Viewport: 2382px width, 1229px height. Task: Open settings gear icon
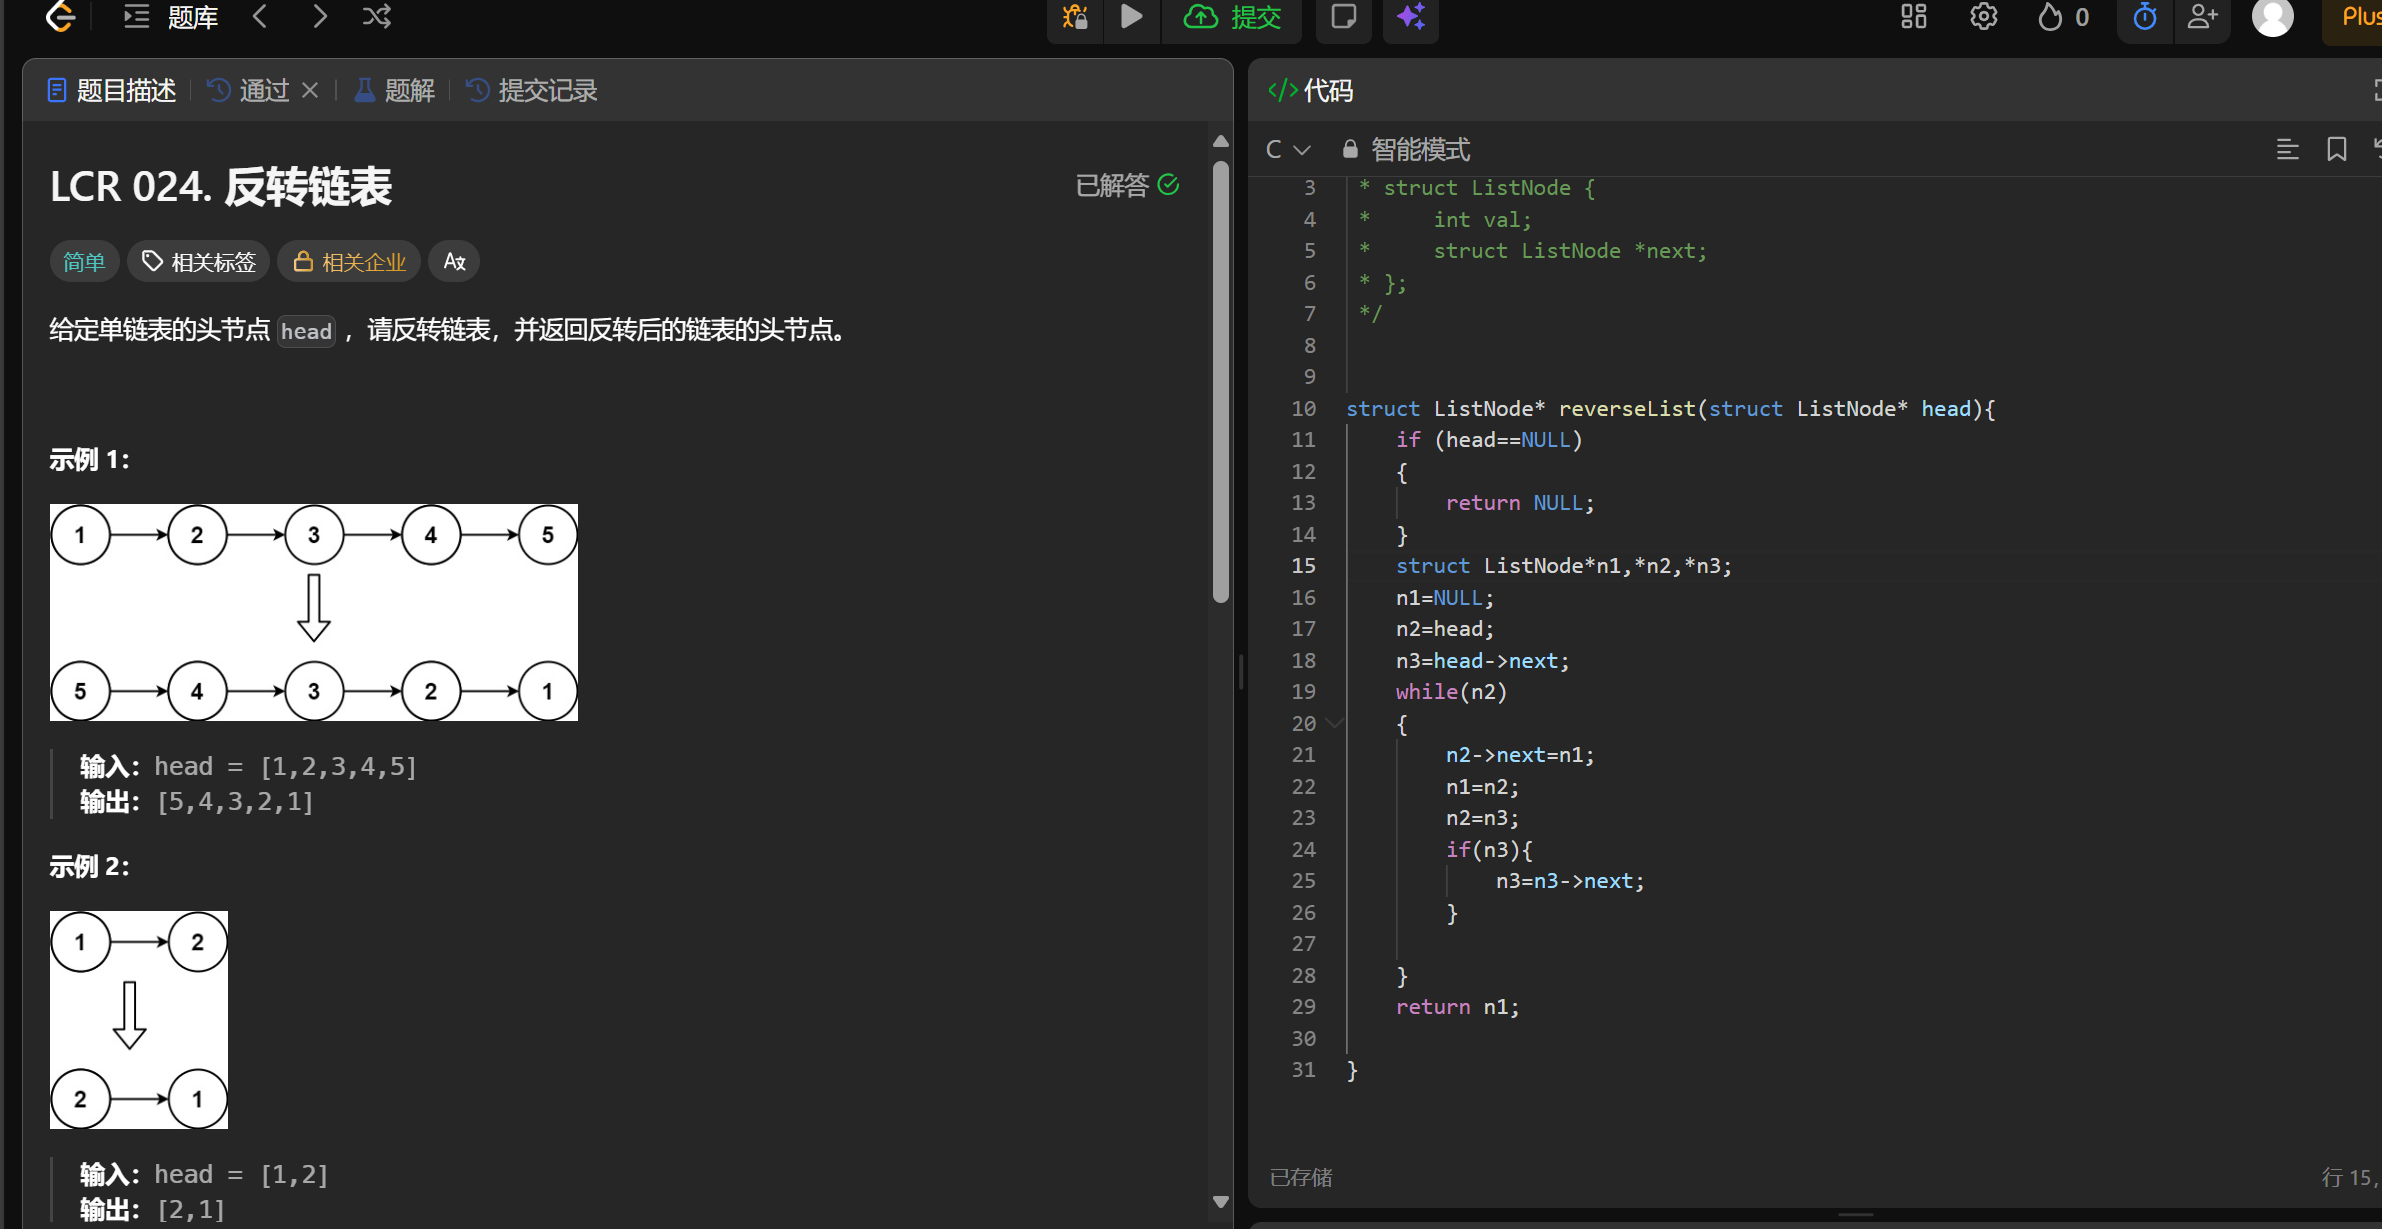point(1984,17)
